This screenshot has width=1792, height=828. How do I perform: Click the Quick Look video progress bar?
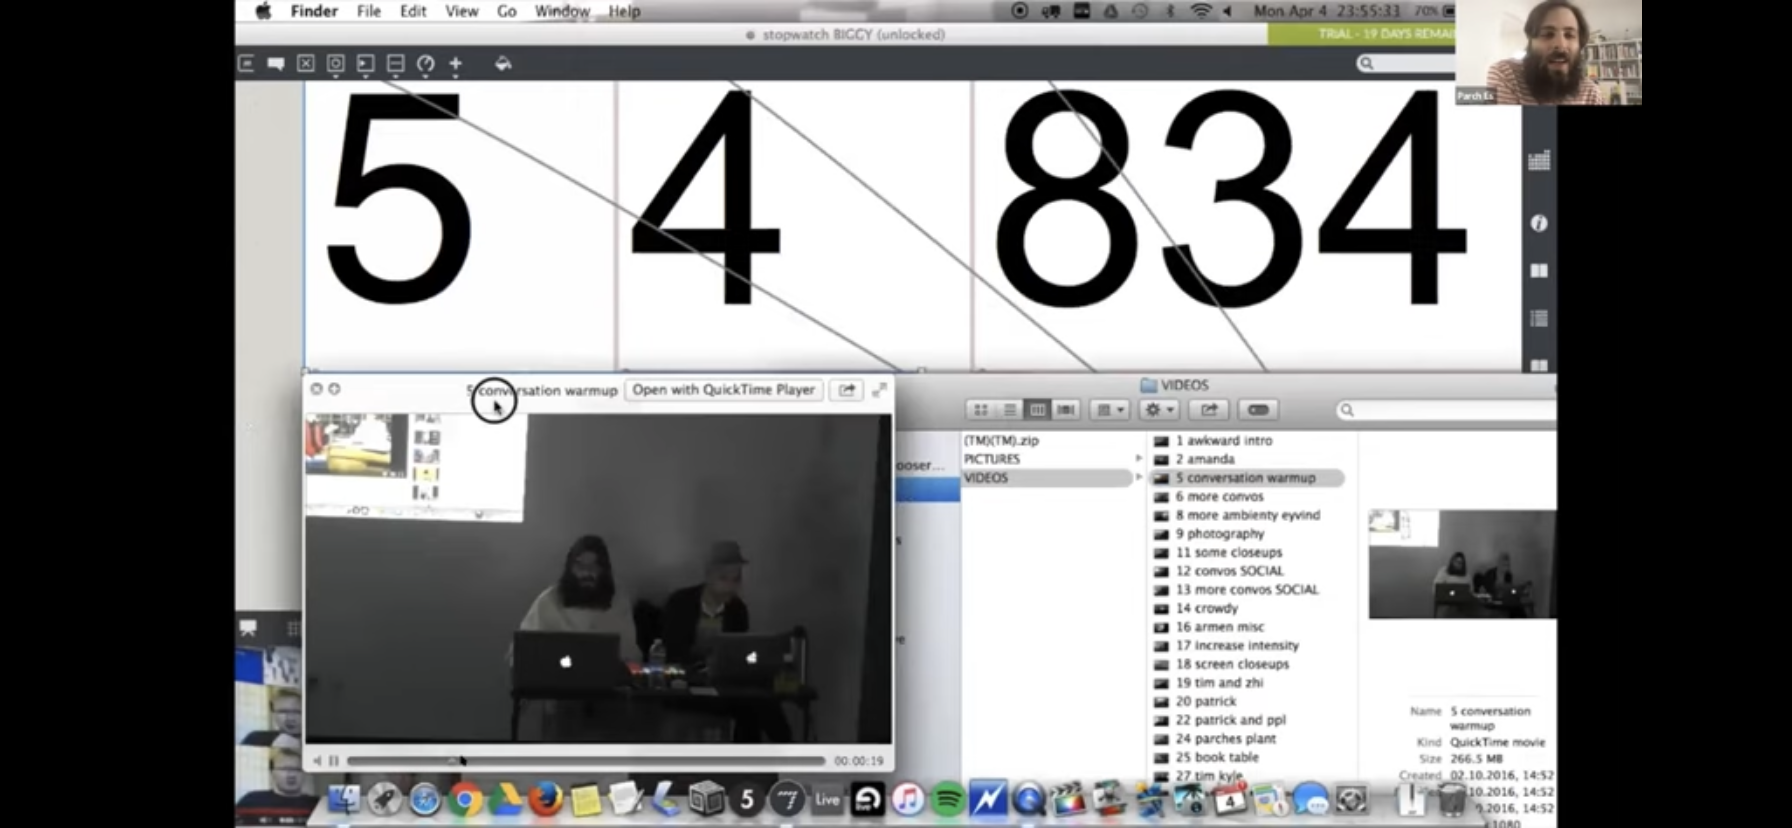(x=586, y=761)
